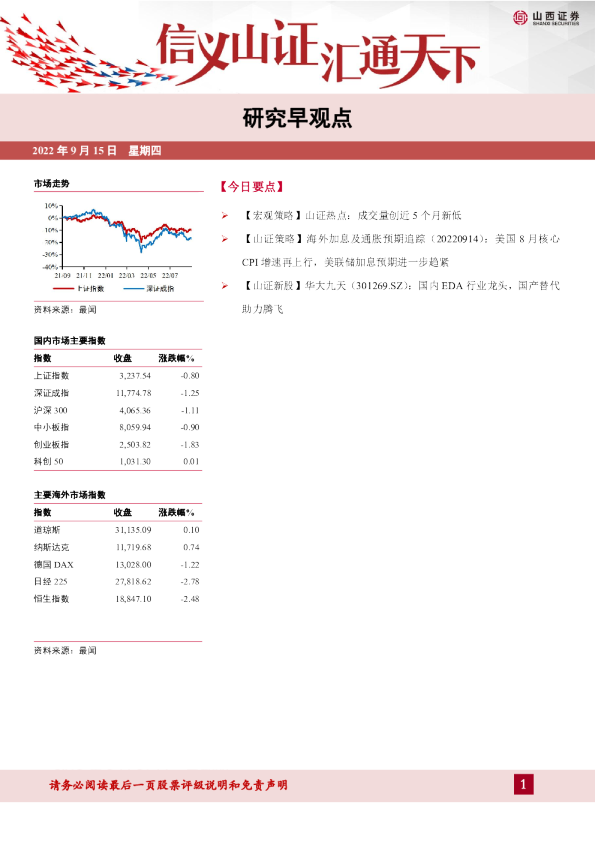The width and height of the screenshot is (595, 842).
Task: Open the 宏观策略 山证热点 headline
Action: pyautogui.click(x=351, y=216)
